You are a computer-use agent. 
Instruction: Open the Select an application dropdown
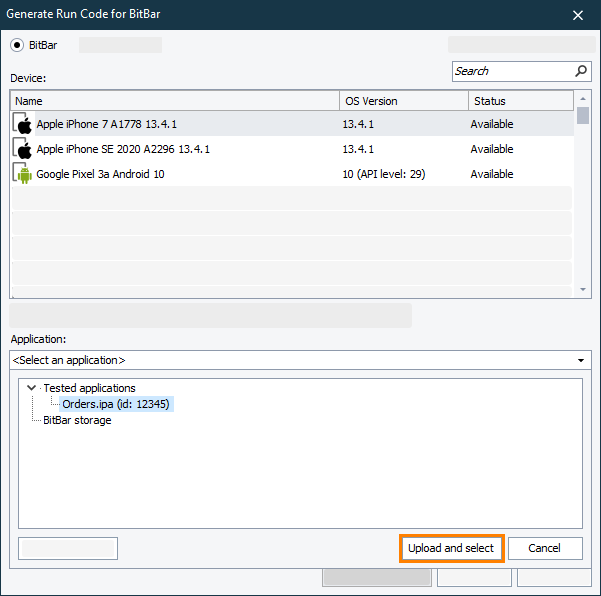tap(582, 360)
